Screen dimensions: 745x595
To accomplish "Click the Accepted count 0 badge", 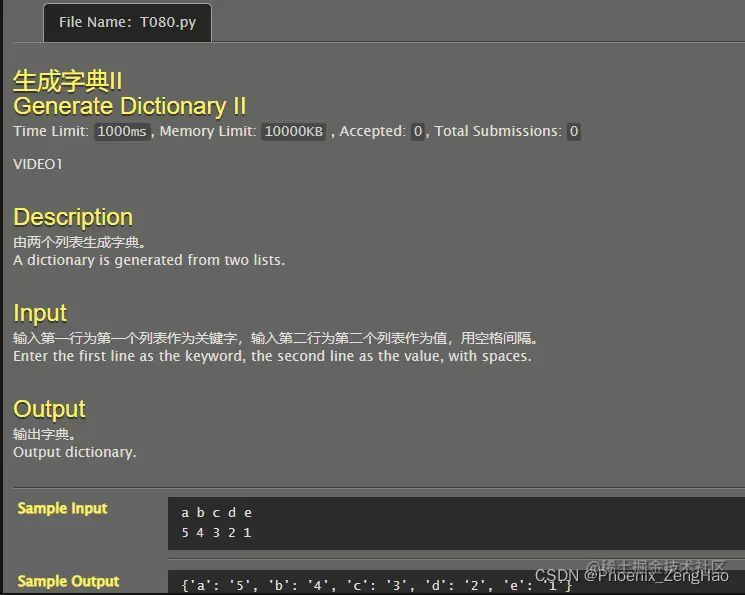I will click(418, 131).
